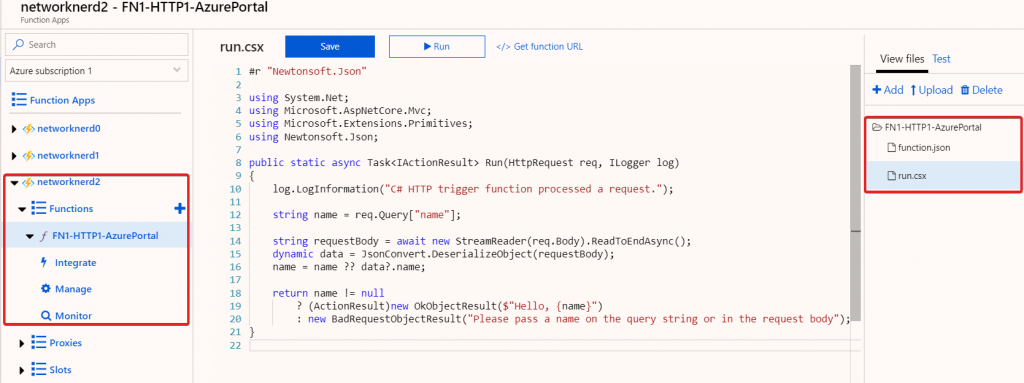Screen dimensions: 1024x383
Task: Click the Add plus icon in files panel
Action: (876, 90)
